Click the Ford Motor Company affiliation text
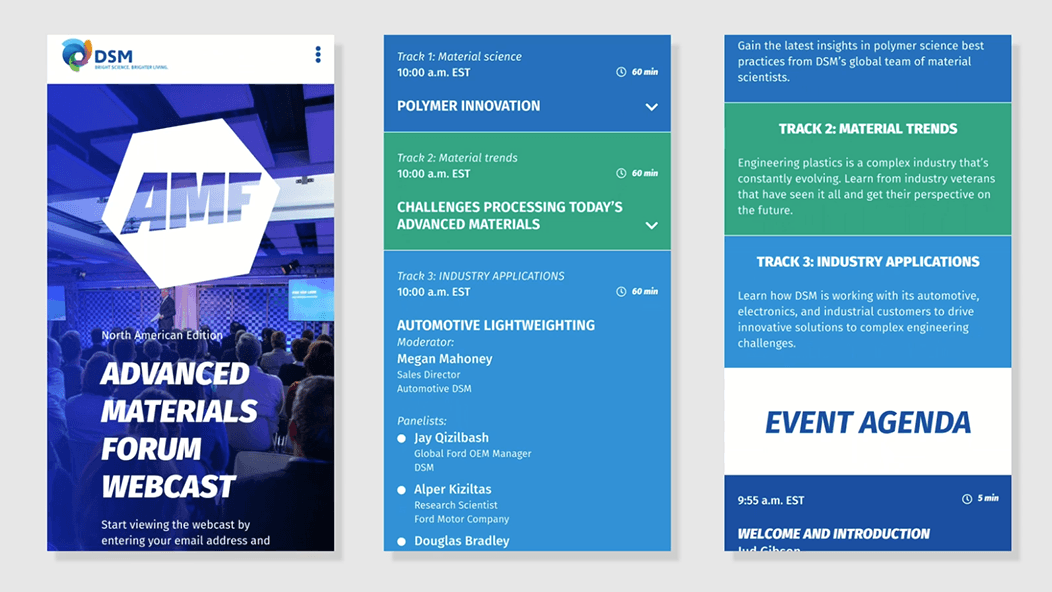The width and height of the screenshot is (1052, 592). coord(462,519)
